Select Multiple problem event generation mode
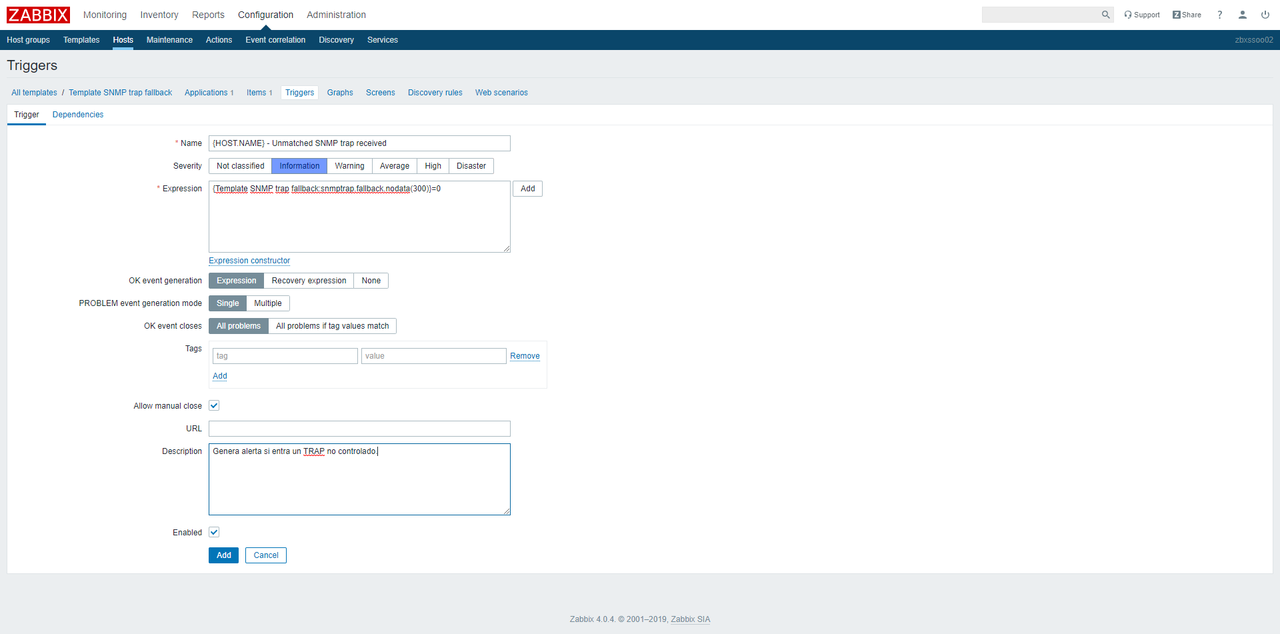The width and height of the screenshot is (1280, 634). 267,303
